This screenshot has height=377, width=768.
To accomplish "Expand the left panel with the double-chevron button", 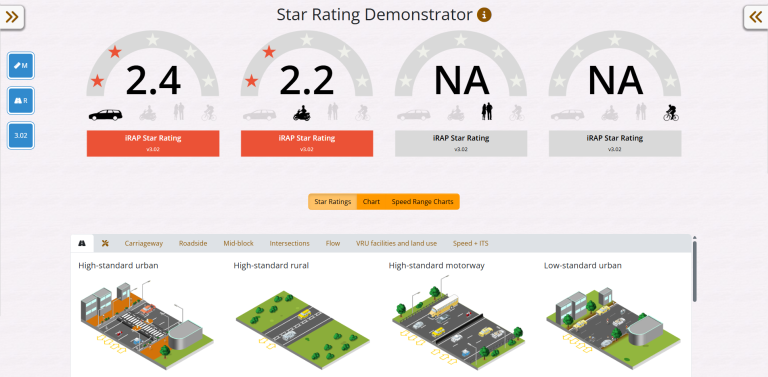I will [12, 17].
